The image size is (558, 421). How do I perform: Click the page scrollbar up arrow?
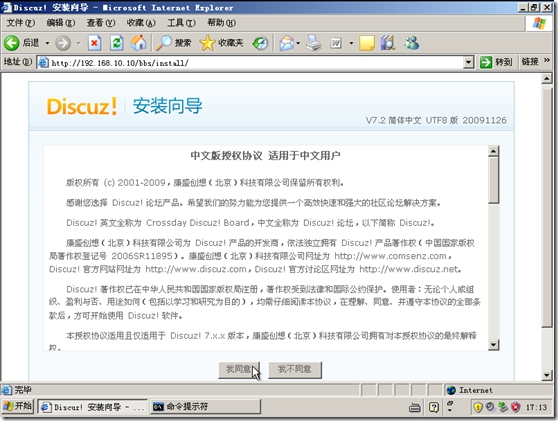click(x=547, y=79)
